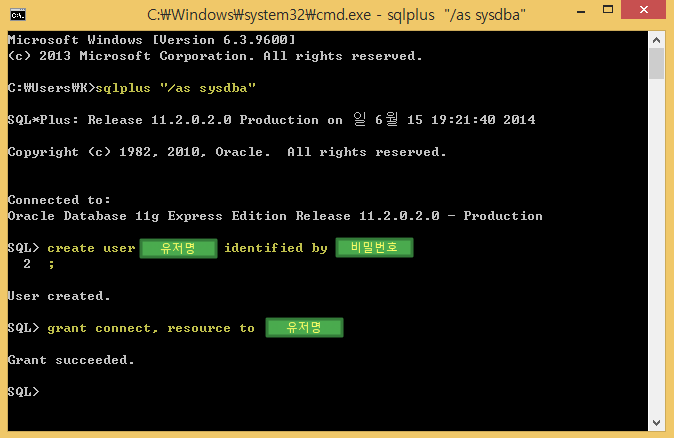
Task: Click the vertical scrollbar thumb
Action: [656, 64]
